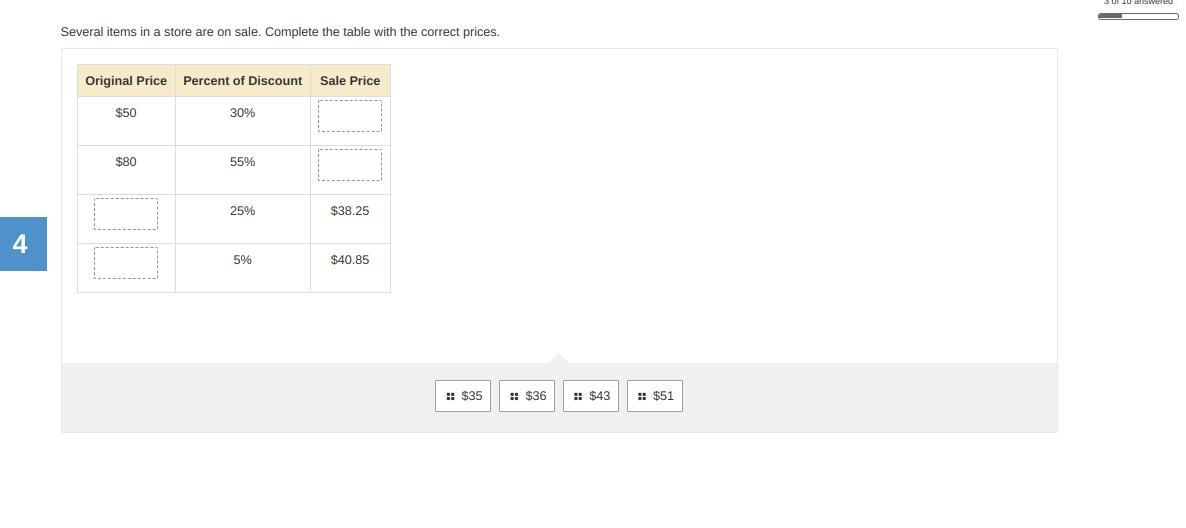1186x528 pixels.
Task: Click the 'answered' count text above progress bar
Action: [1138, 3]
